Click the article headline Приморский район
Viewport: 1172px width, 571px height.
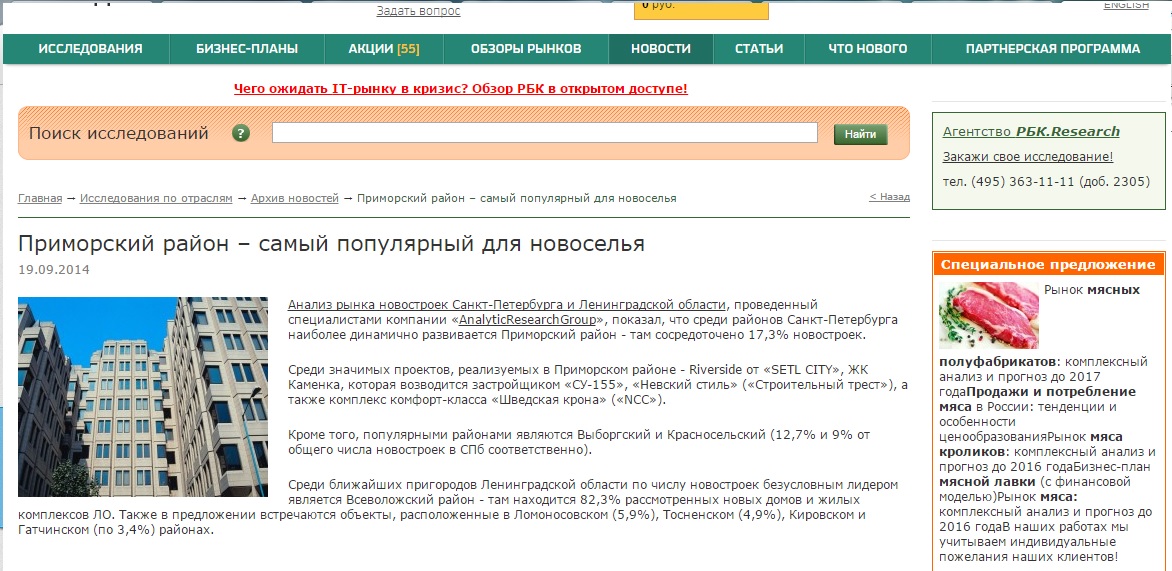[x=331, y=244]
